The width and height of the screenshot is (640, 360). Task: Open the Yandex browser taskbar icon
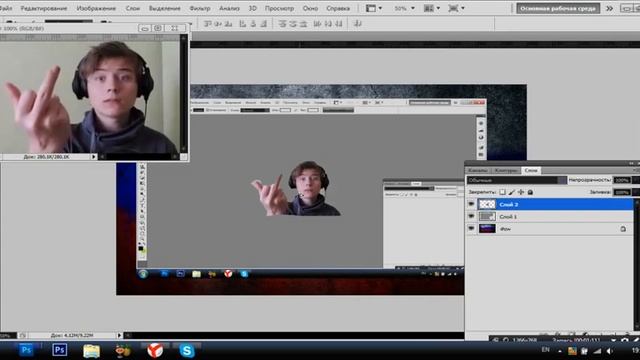(x=155, y=350)
